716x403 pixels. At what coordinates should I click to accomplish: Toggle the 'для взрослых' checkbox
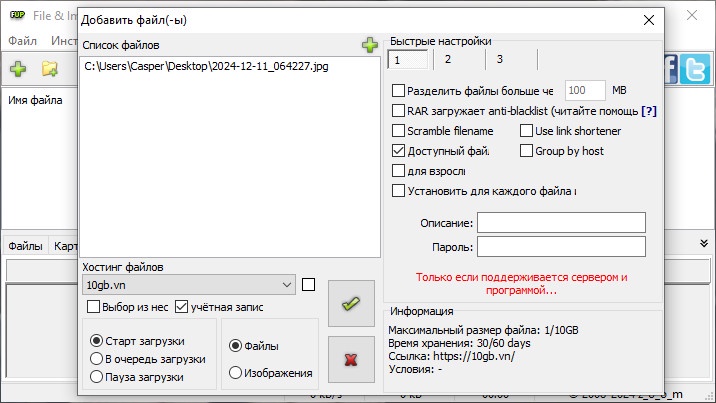click(x=398, y=171)
